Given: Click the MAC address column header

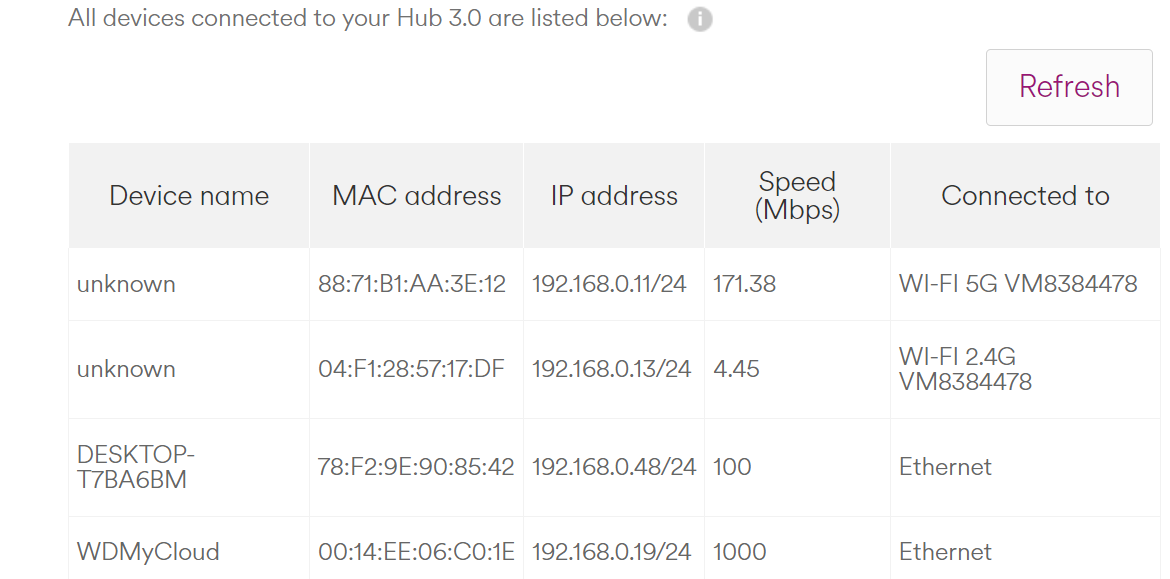Looking at the screenshot, I should pyautogui.click(x=417, y=196).
